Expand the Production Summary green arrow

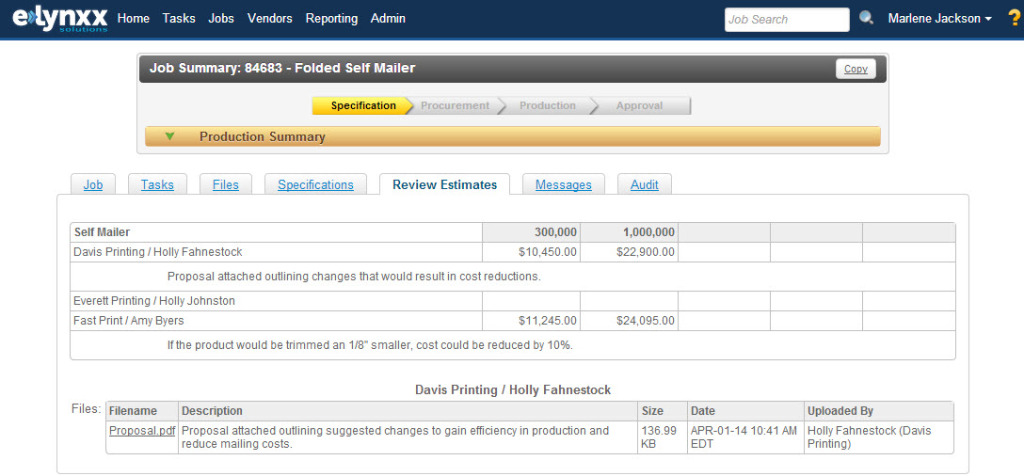click(x=170, y=136)
